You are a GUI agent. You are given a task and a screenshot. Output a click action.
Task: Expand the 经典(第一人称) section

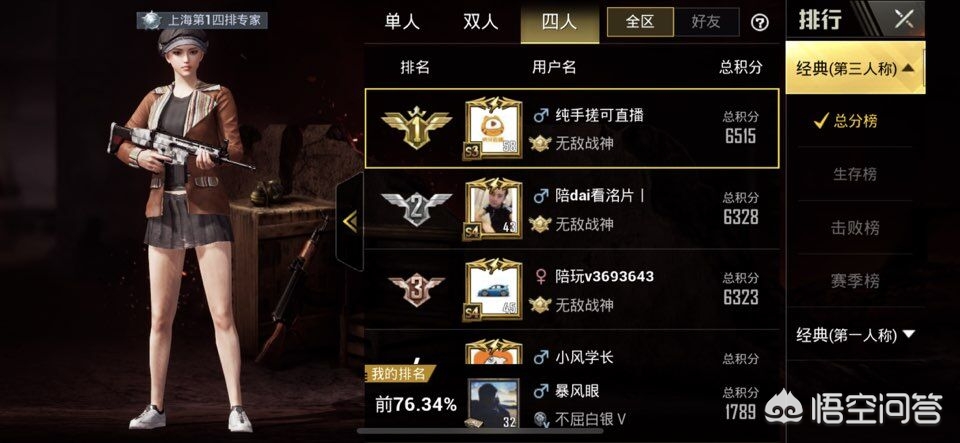tap(855, 335)
